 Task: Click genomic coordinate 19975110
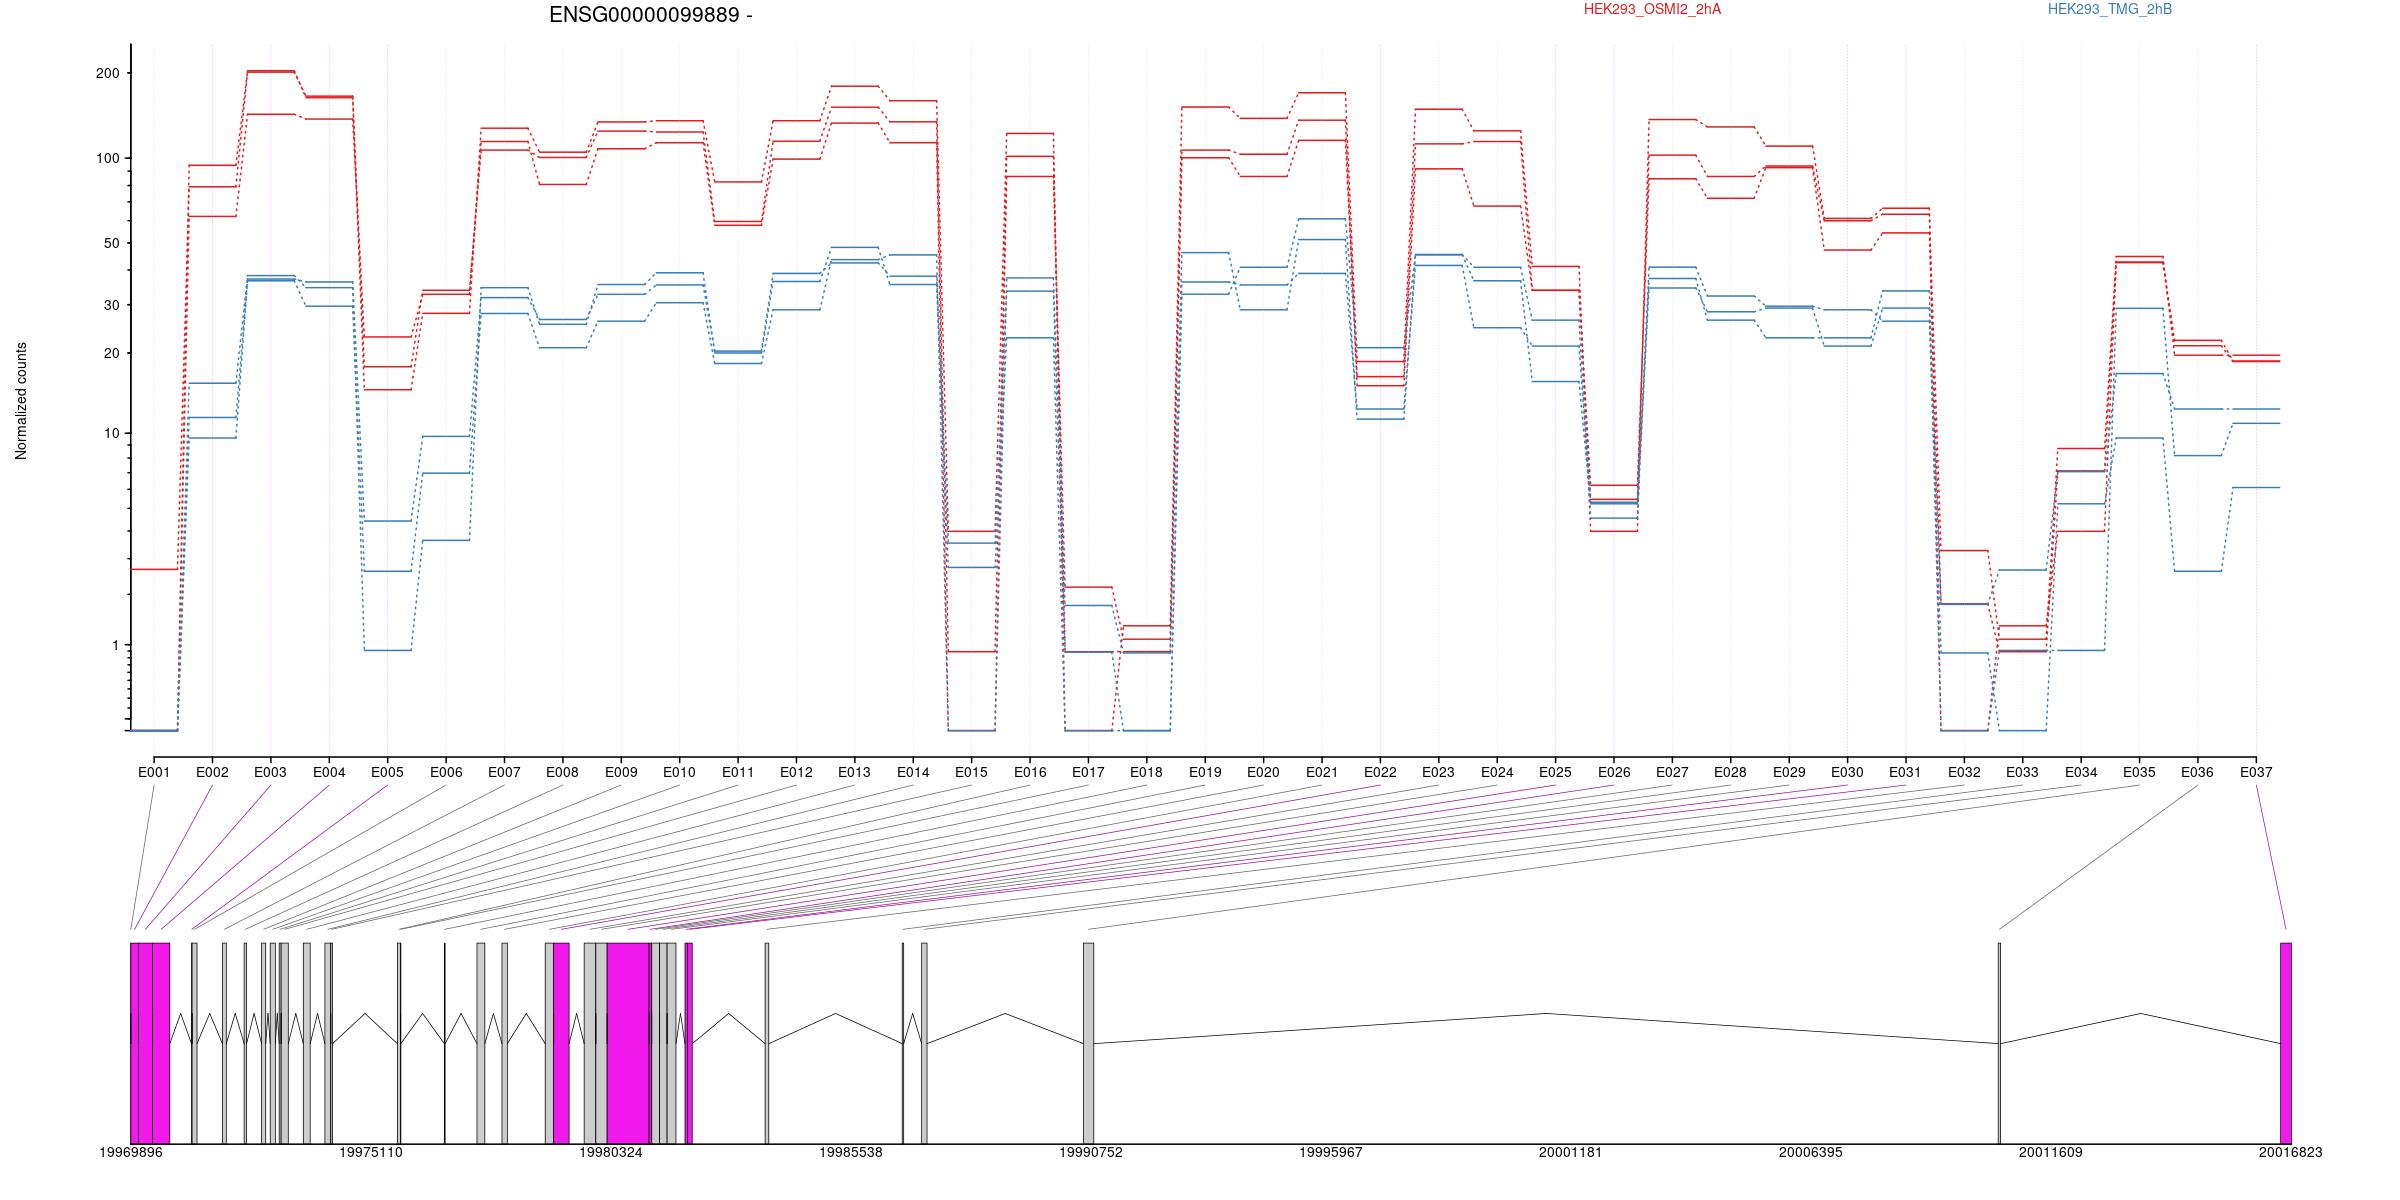371,1152
